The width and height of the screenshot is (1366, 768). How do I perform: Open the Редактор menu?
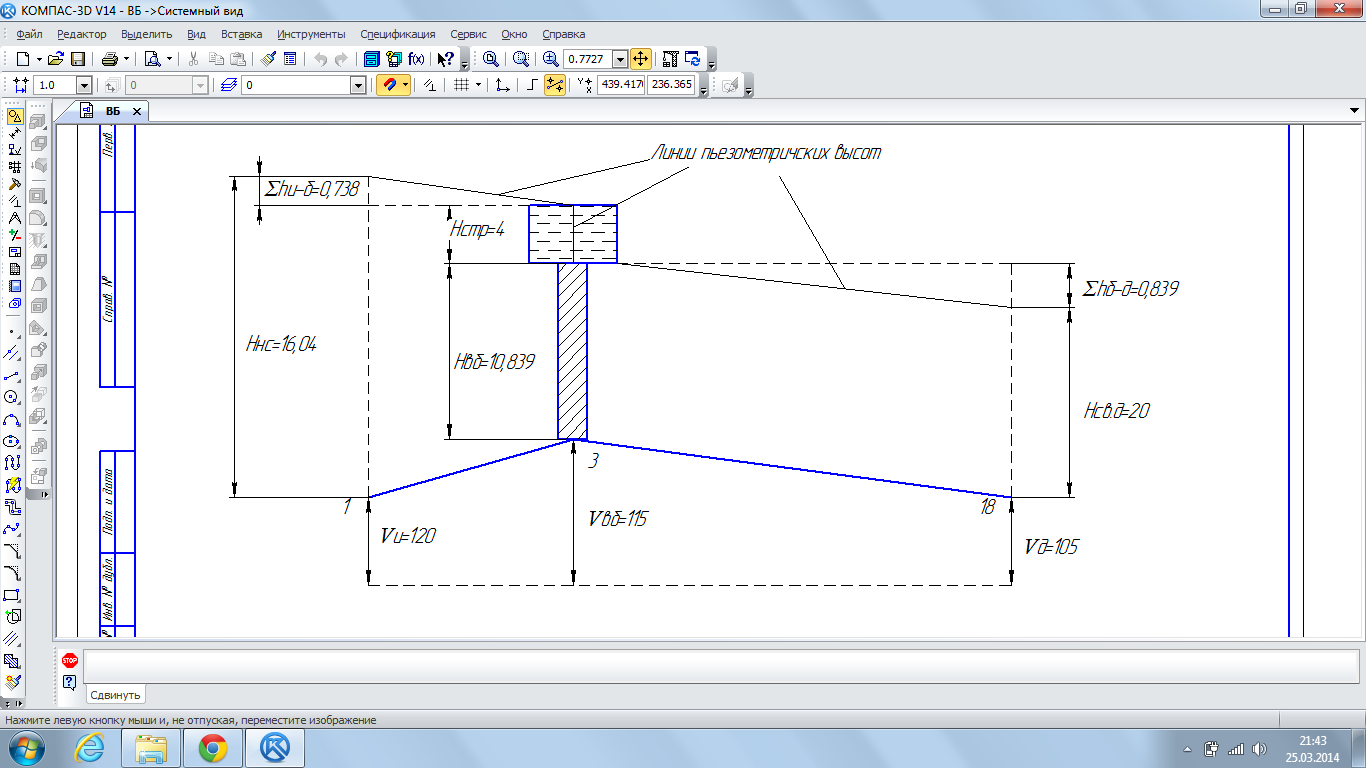point(82,34)
